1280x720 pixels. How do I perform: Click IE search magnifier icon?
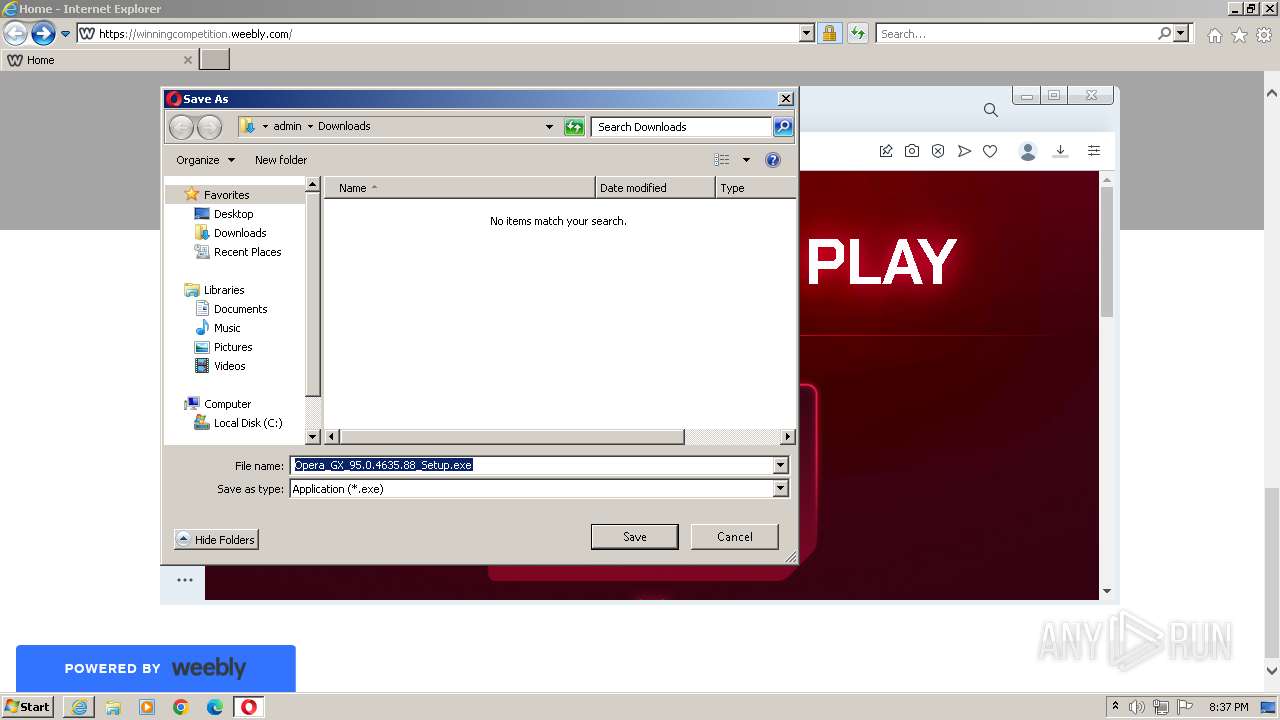tap(1164, 33)
